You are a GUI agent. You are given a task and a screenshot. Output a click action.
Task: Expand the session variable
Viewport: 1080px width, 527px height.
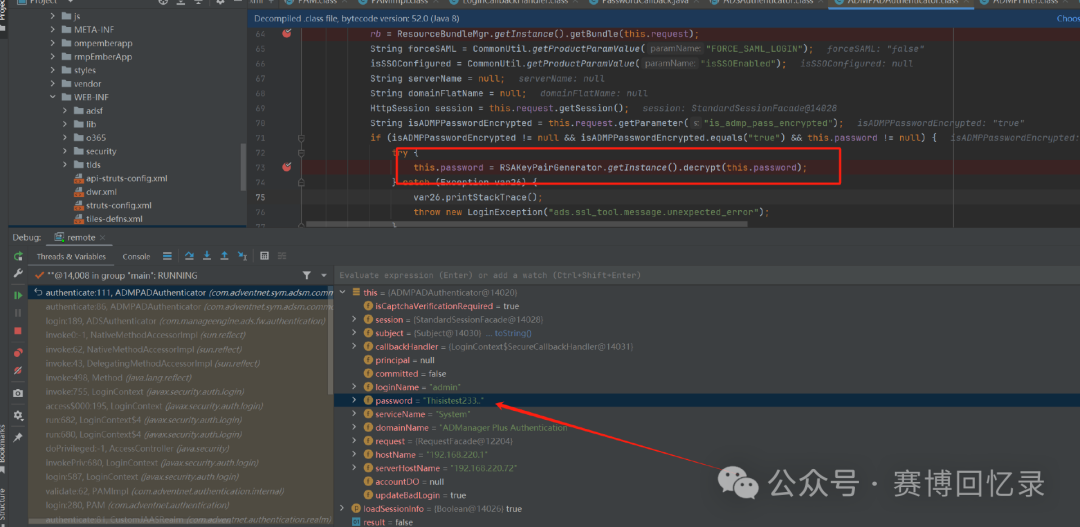[x=355, y=320]
